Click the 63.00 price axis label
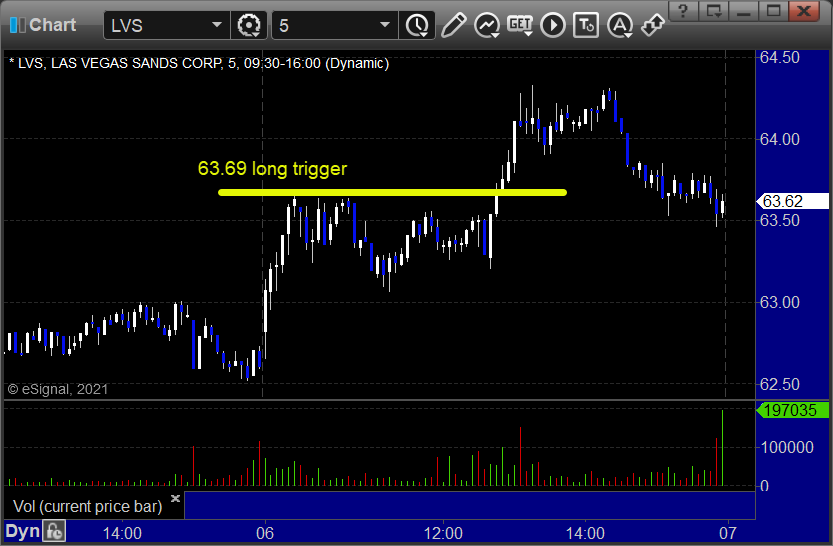The width and height of the screenshot is (833, 546). click(x=779, y=302)
